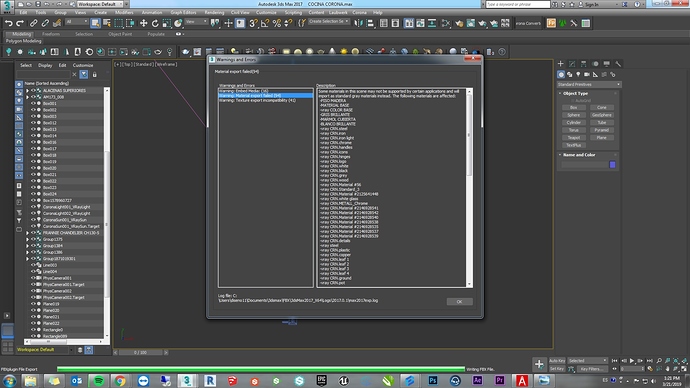Open Premiere Pro from the taskbar
The width and height of the screenshot is (690, 388).
point(499,381)
